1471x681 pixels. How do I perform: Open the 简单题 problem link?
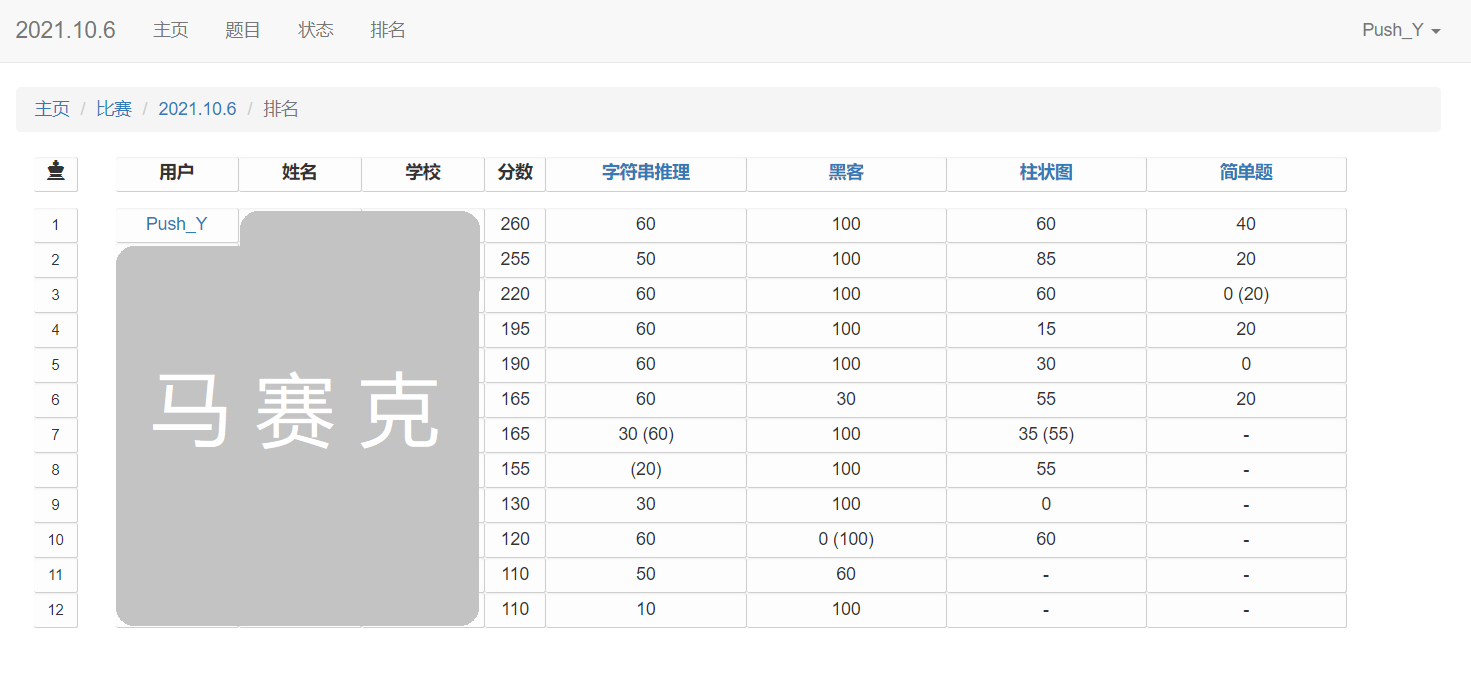click(1246, 172)
